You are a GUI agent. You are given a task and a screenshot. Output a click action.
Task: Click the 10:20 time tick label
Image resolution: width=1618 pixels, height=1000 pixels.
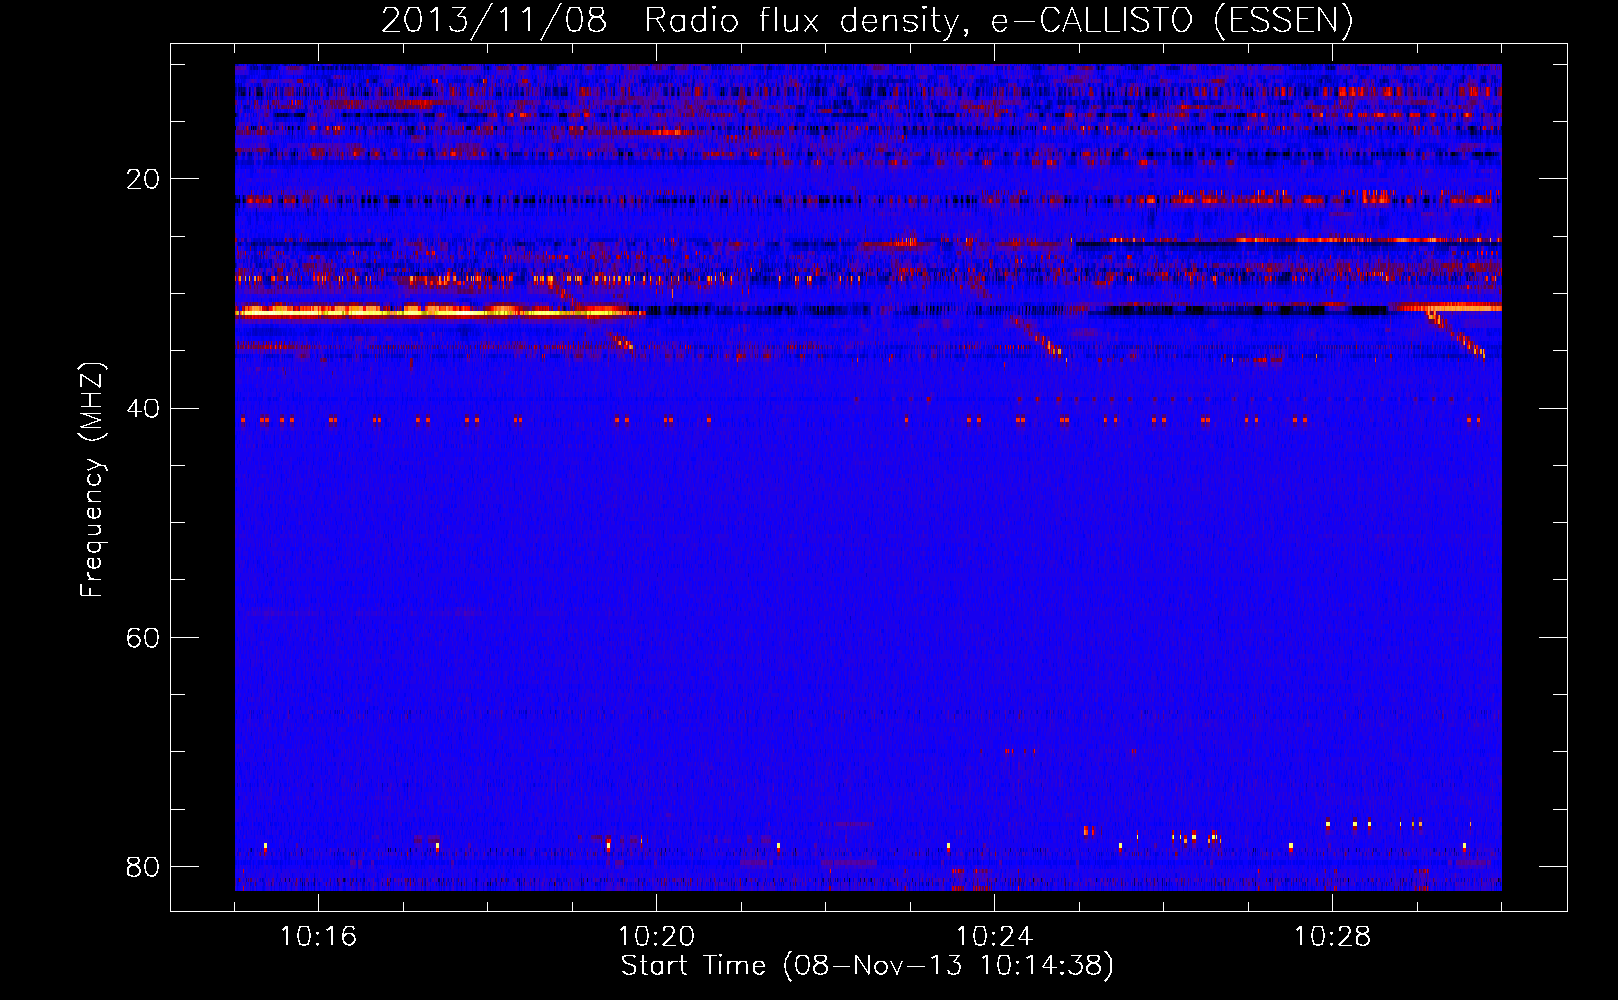point(656,937)
